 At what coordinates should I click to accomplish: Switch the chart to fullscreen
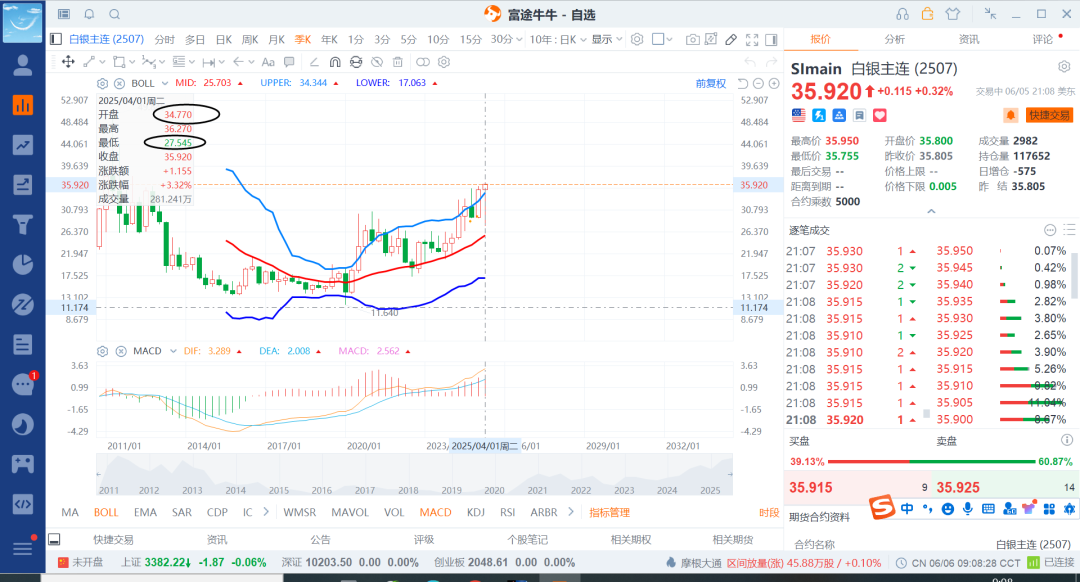point(752,40)
